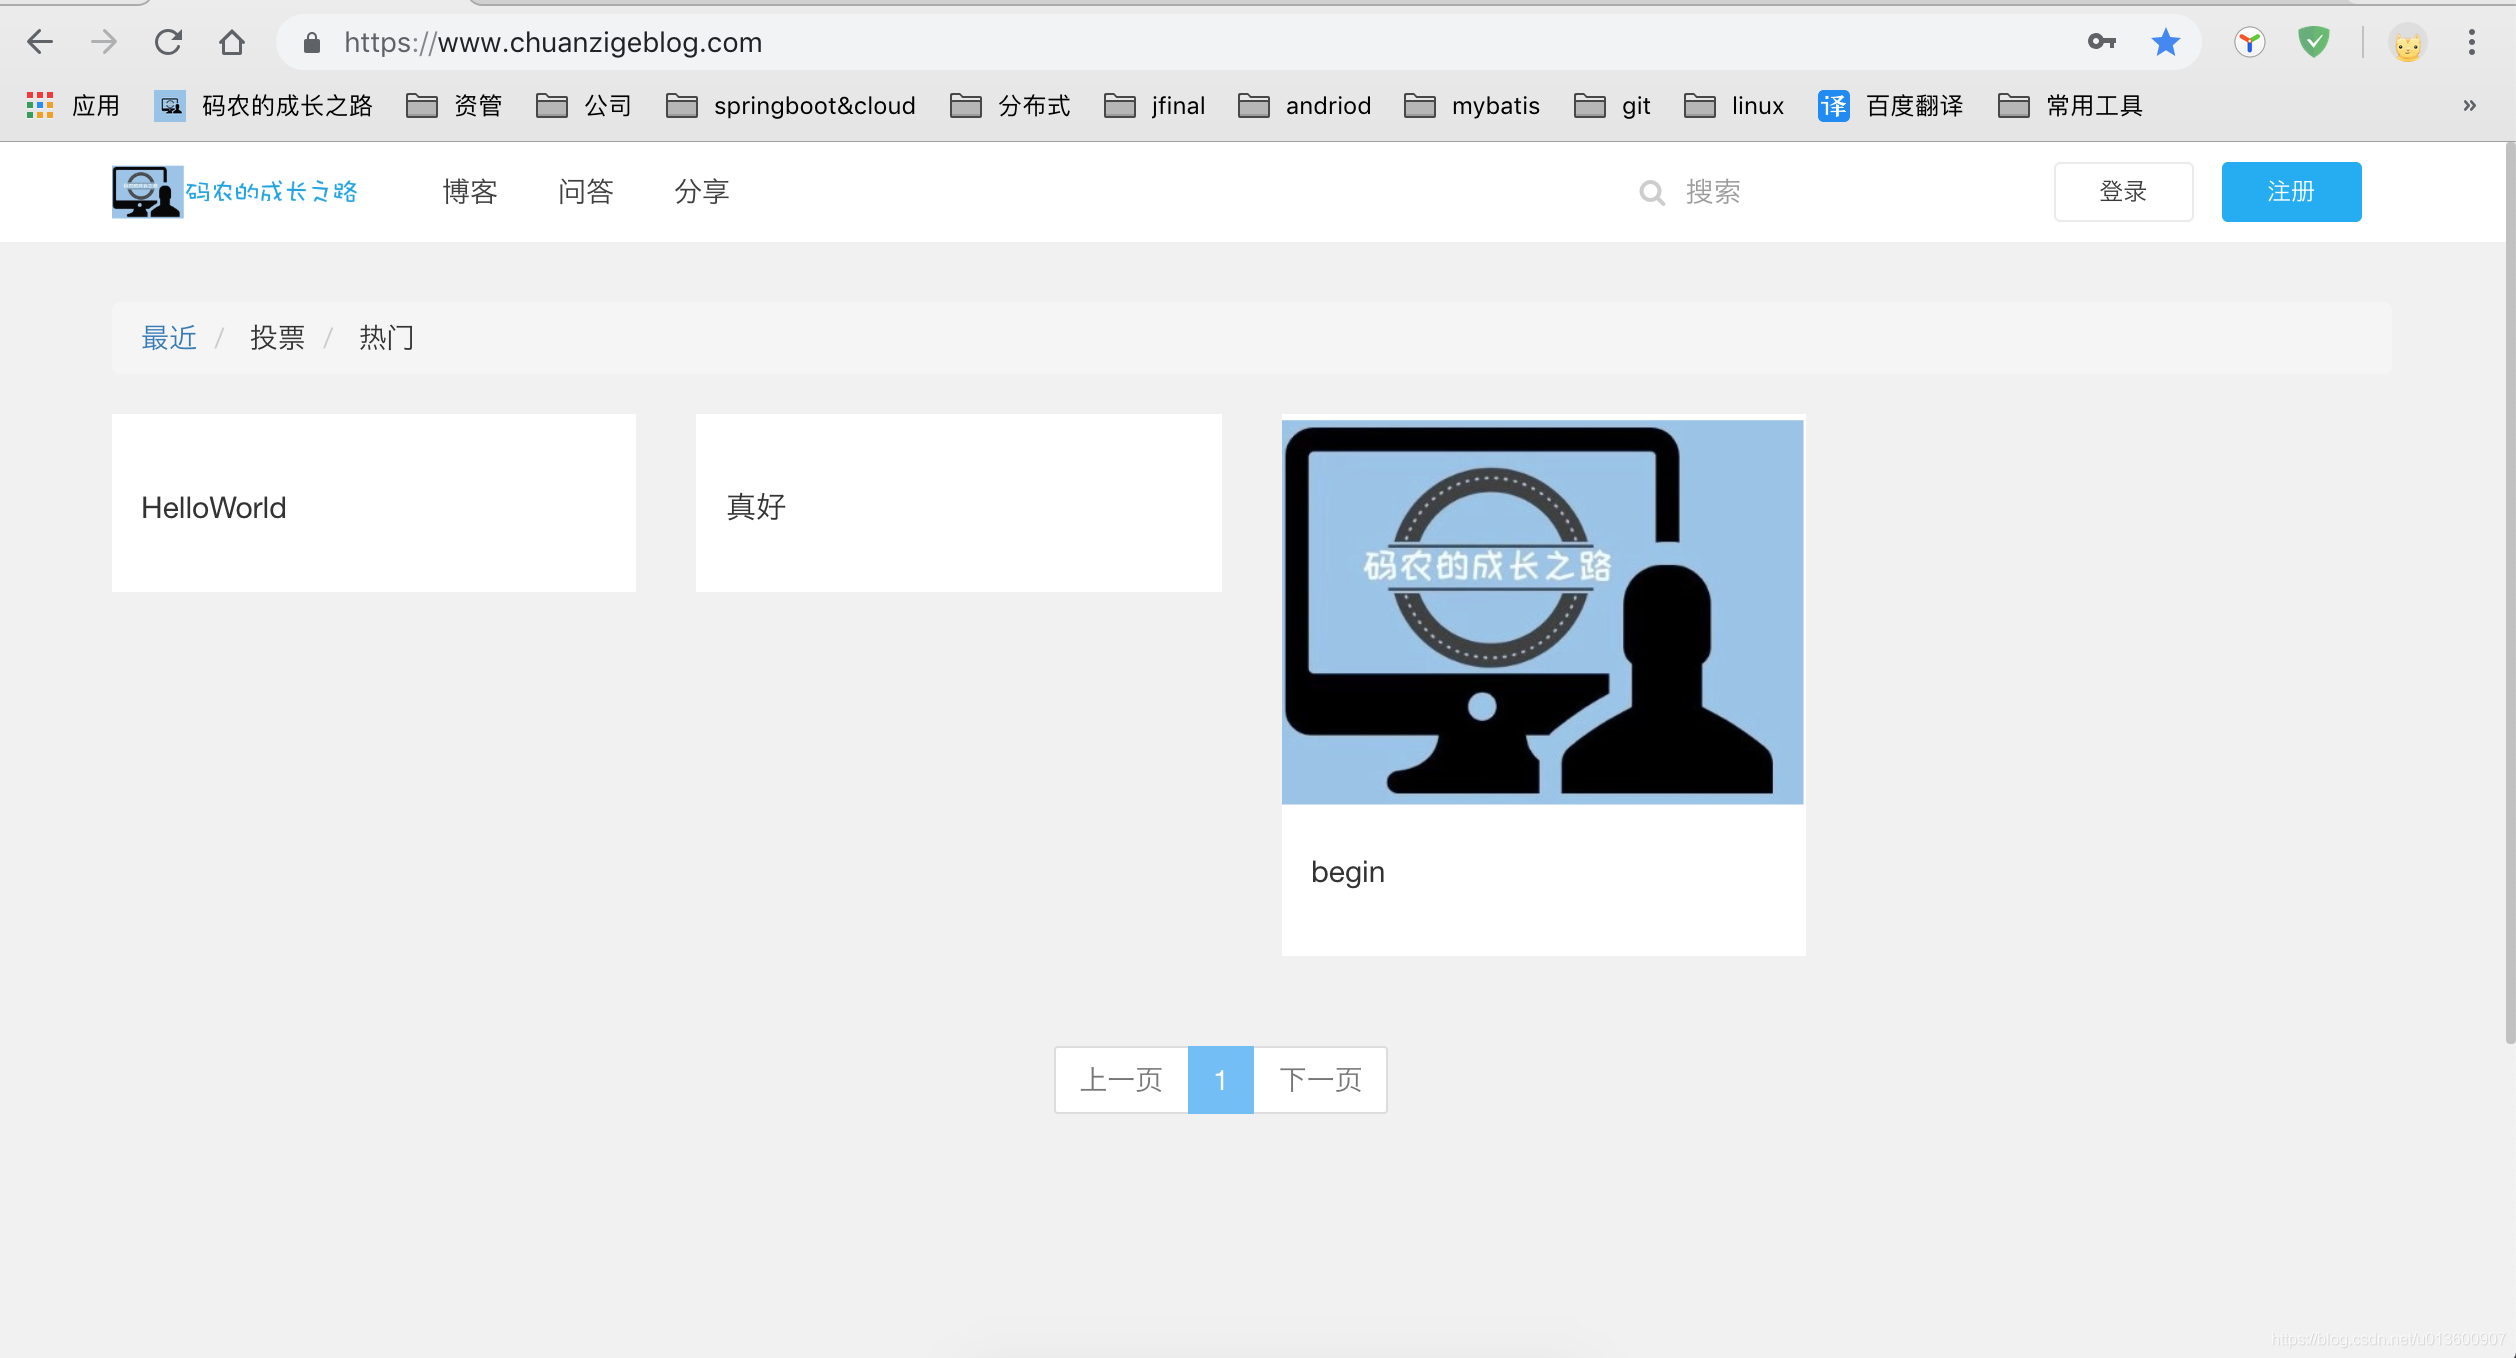Open the 资管 bookmark folder
The image size is (2516, 1358).
click(454, 105)
